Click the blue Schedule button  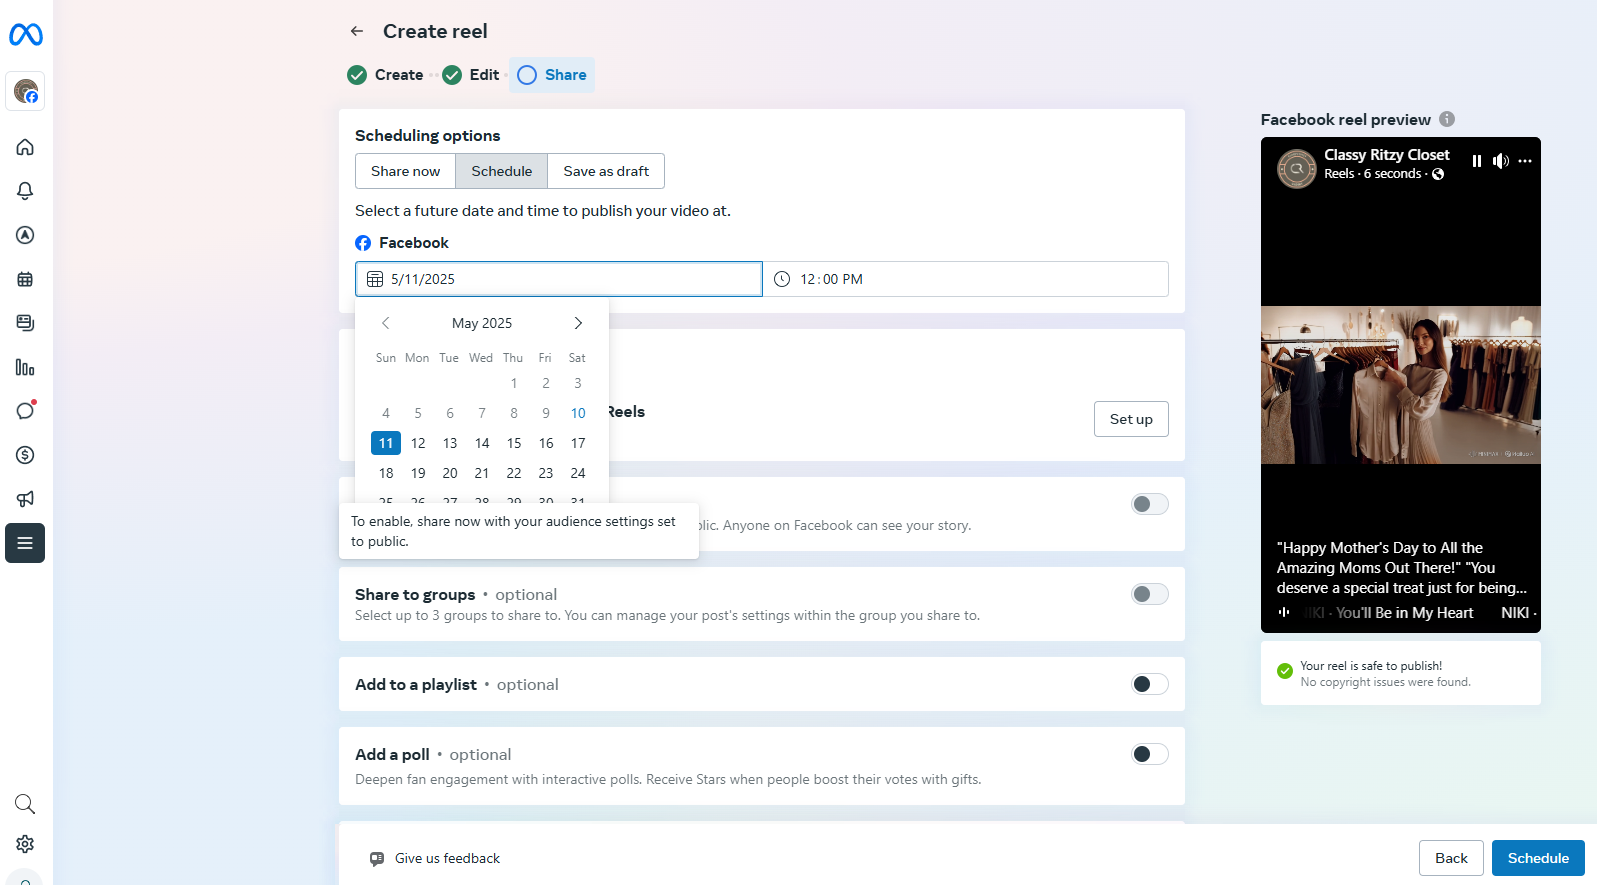[x=1537, y=858]
